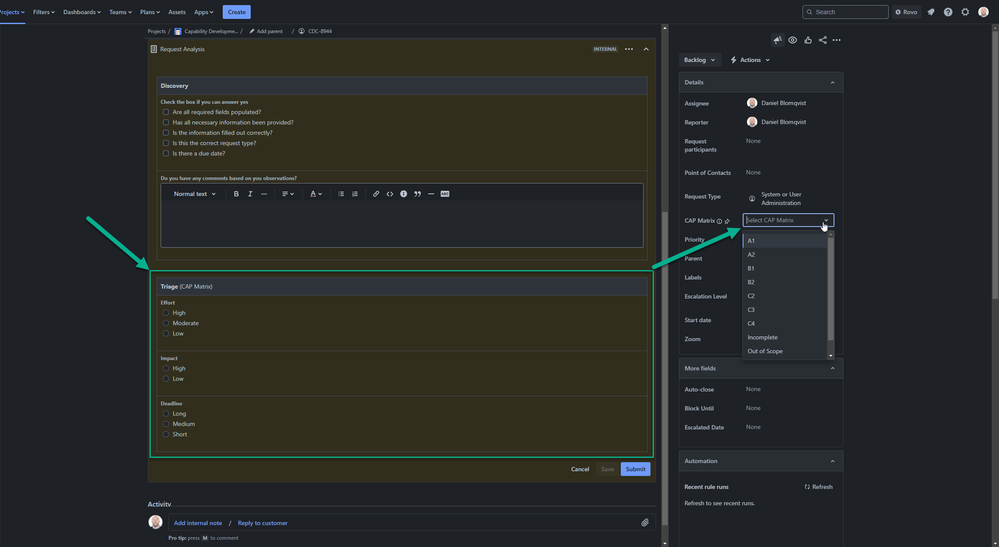Image resolution: width=999 pixels, height=547 pixels.
Task: Insert a numbered list
Action: [x=355, y=194]
